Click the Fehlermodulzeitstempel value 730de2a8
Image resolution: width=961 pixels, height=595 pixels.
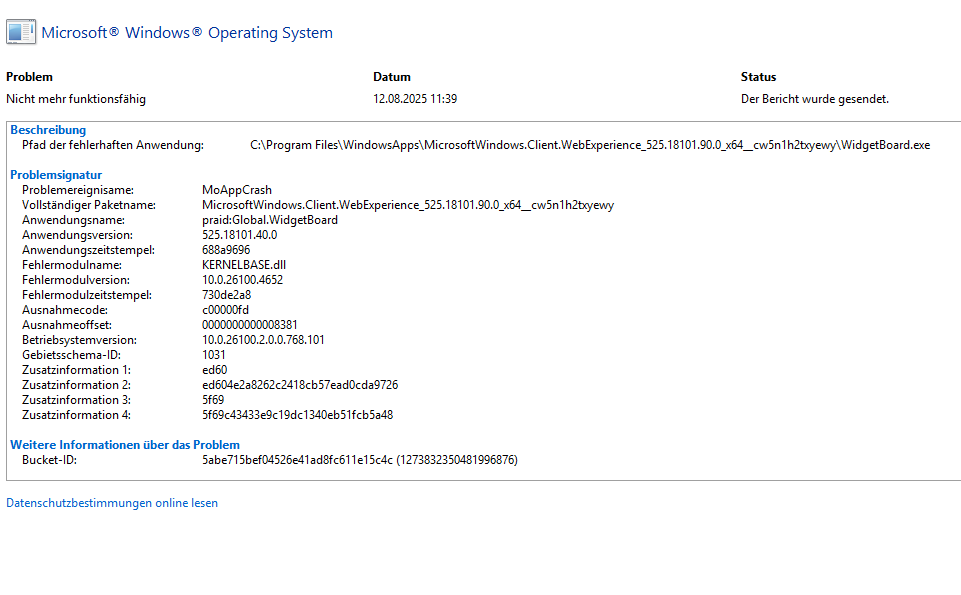point(226,295)
